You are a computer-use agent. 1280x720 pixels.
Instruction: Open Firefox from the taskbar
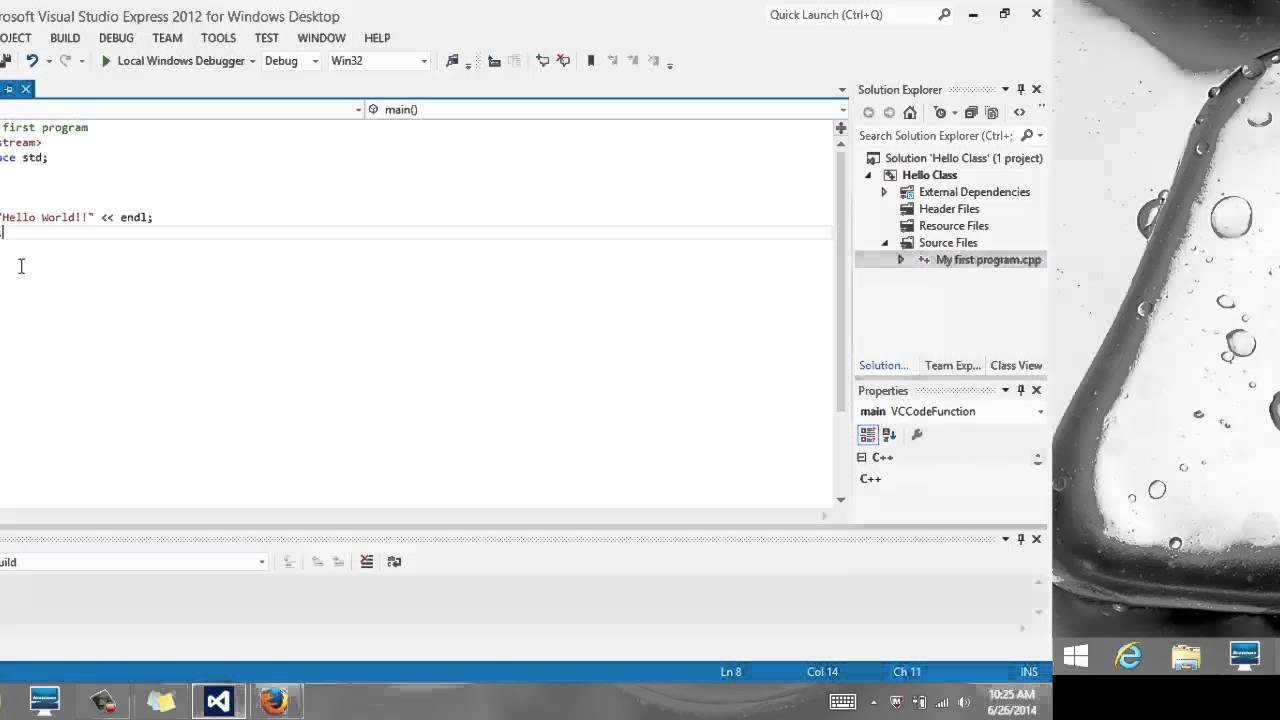(x=274, y=701)
